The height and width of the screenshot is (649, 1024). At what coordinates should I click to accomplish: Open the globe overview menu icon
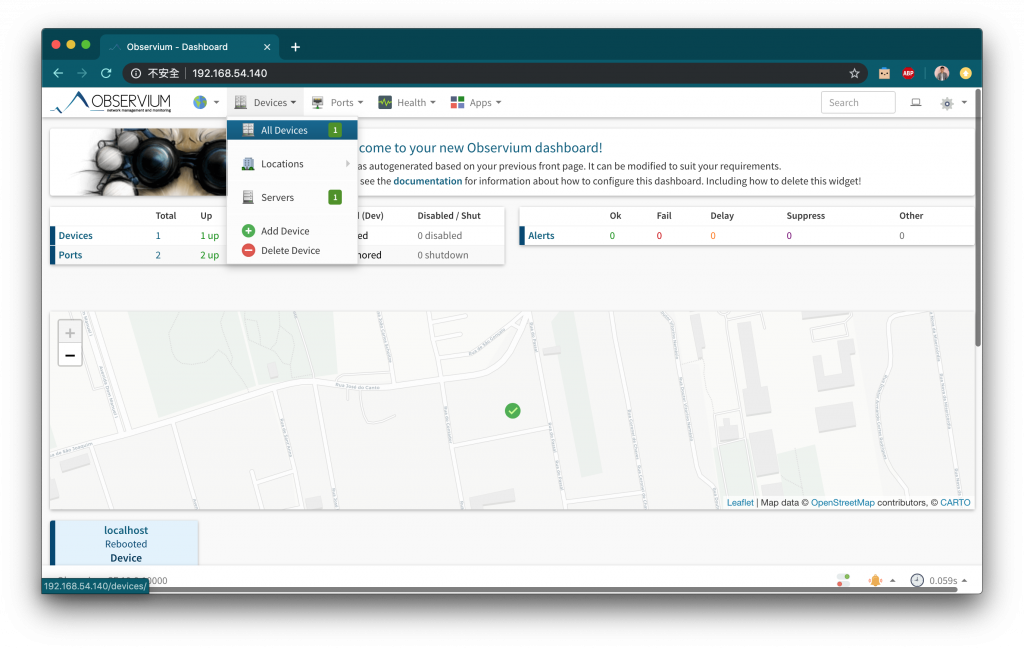coord(200,103)
